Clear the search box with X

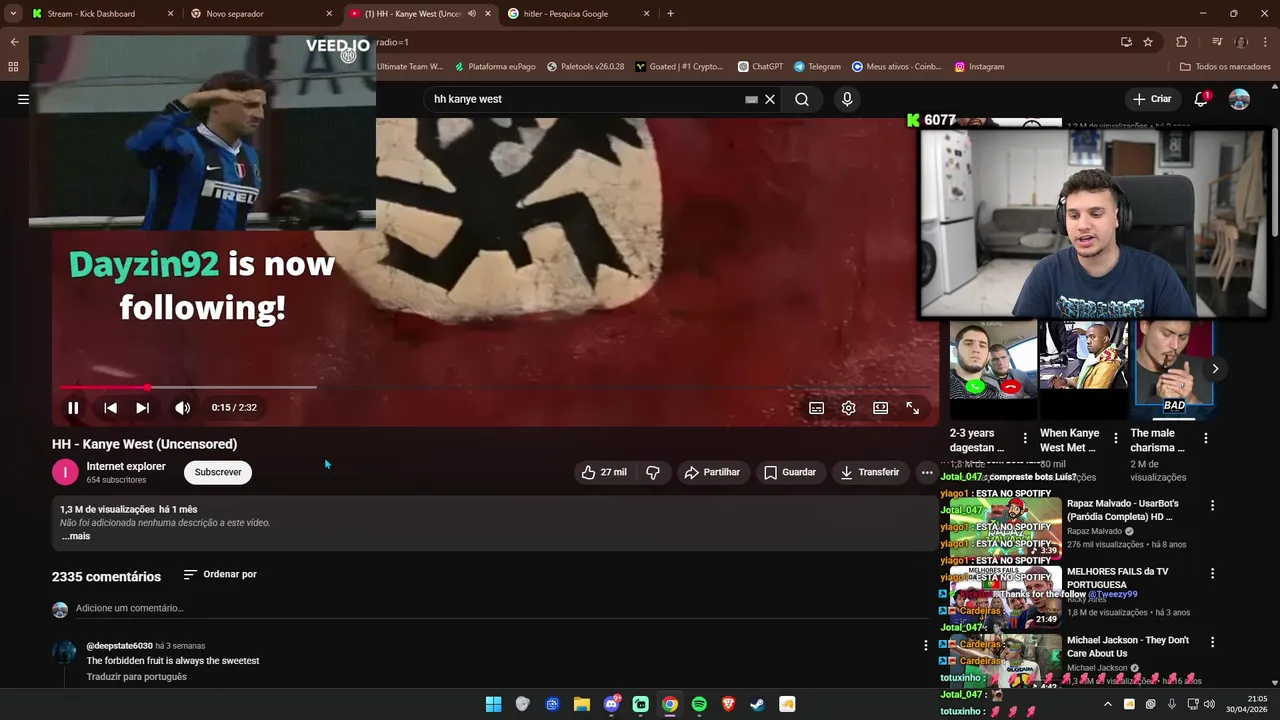pos(770,99)
